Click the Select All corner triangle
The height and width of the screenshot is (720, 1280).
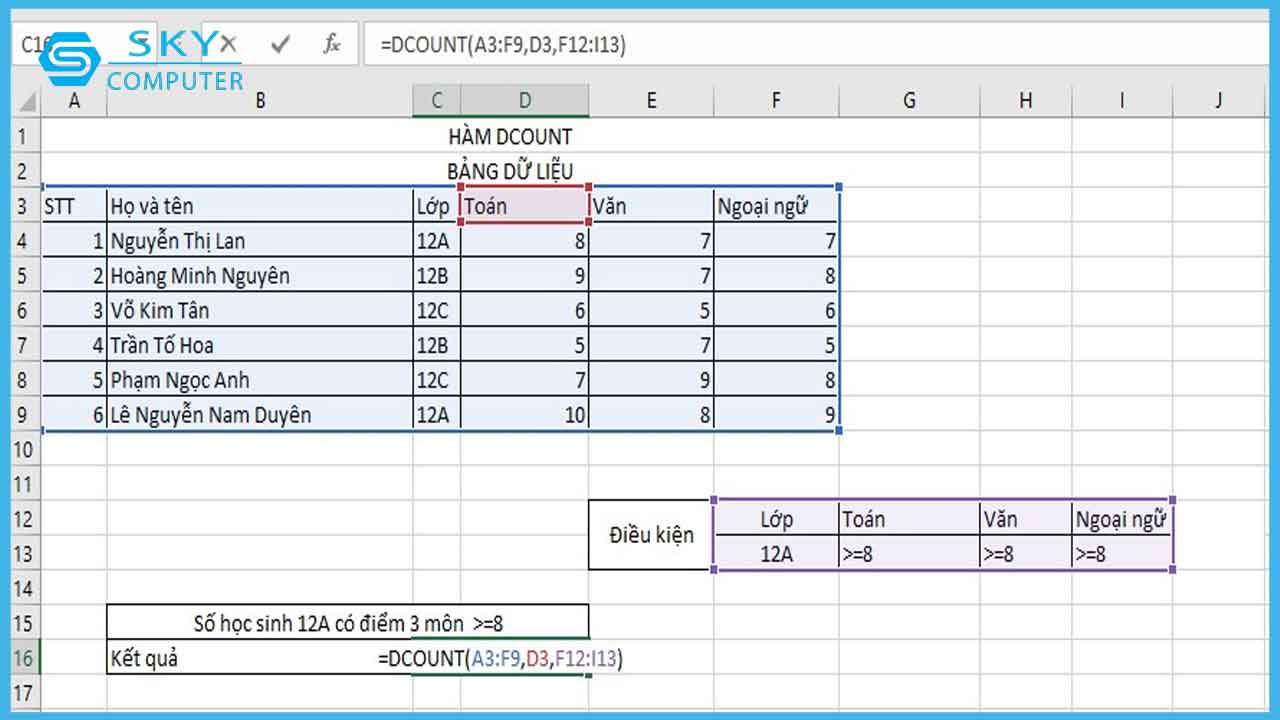[27, 101]
